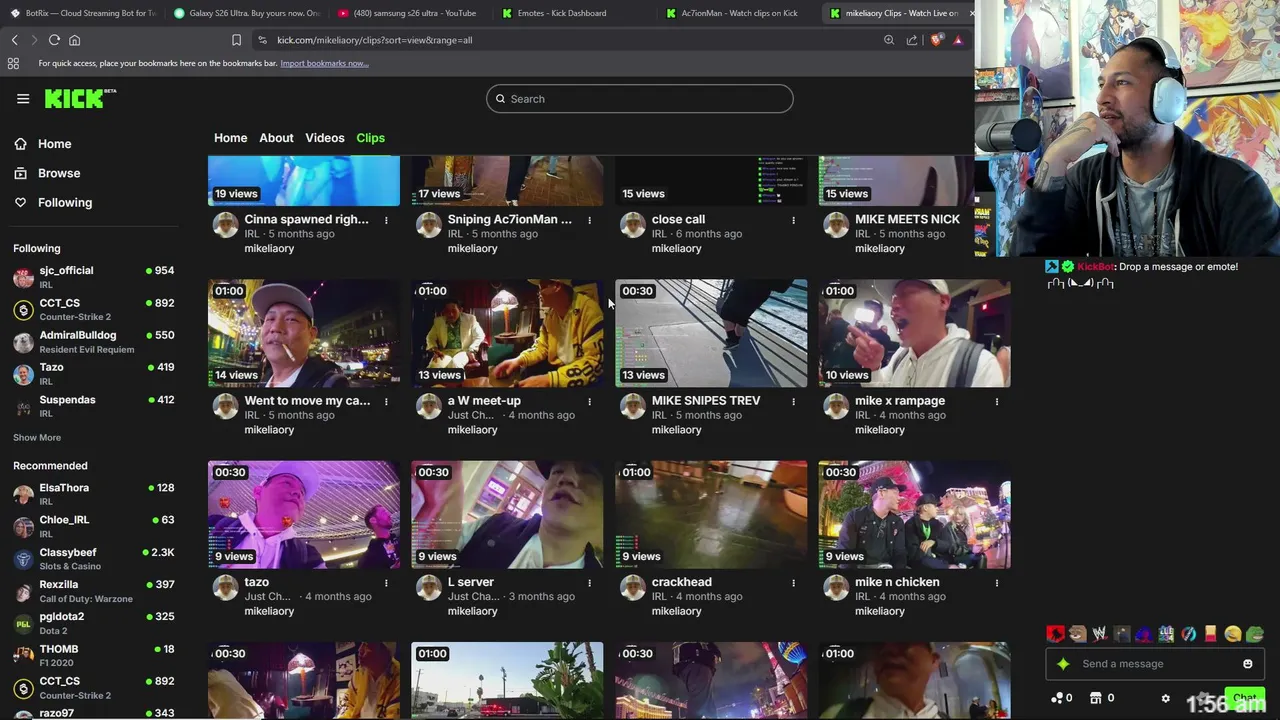1280x720 pixels.
Task: Click the Chat send button
Action: tap(1245, 698)
